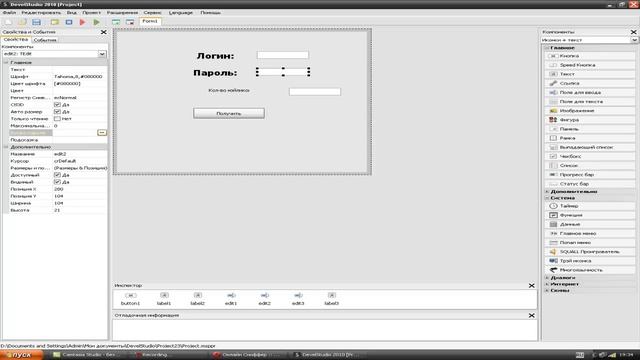Viewport: 640px width, 360px height.
Task: Choose Выпадающий список component
Action: (590, 147)
